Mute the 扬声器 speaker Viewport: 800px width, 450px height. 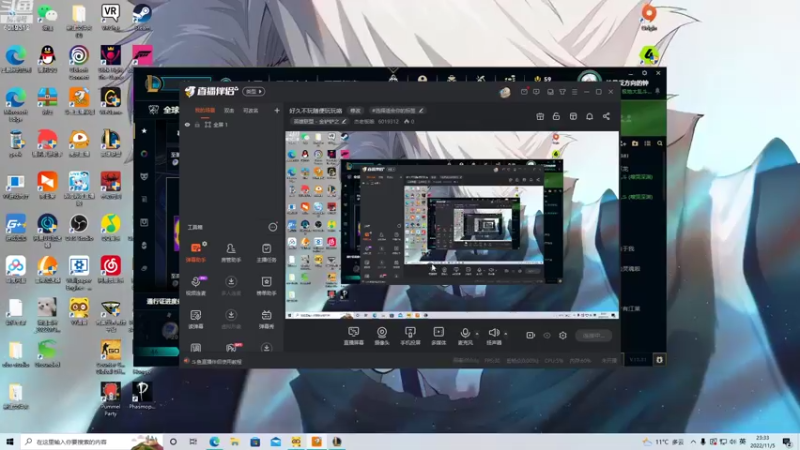tap(493, 336)
